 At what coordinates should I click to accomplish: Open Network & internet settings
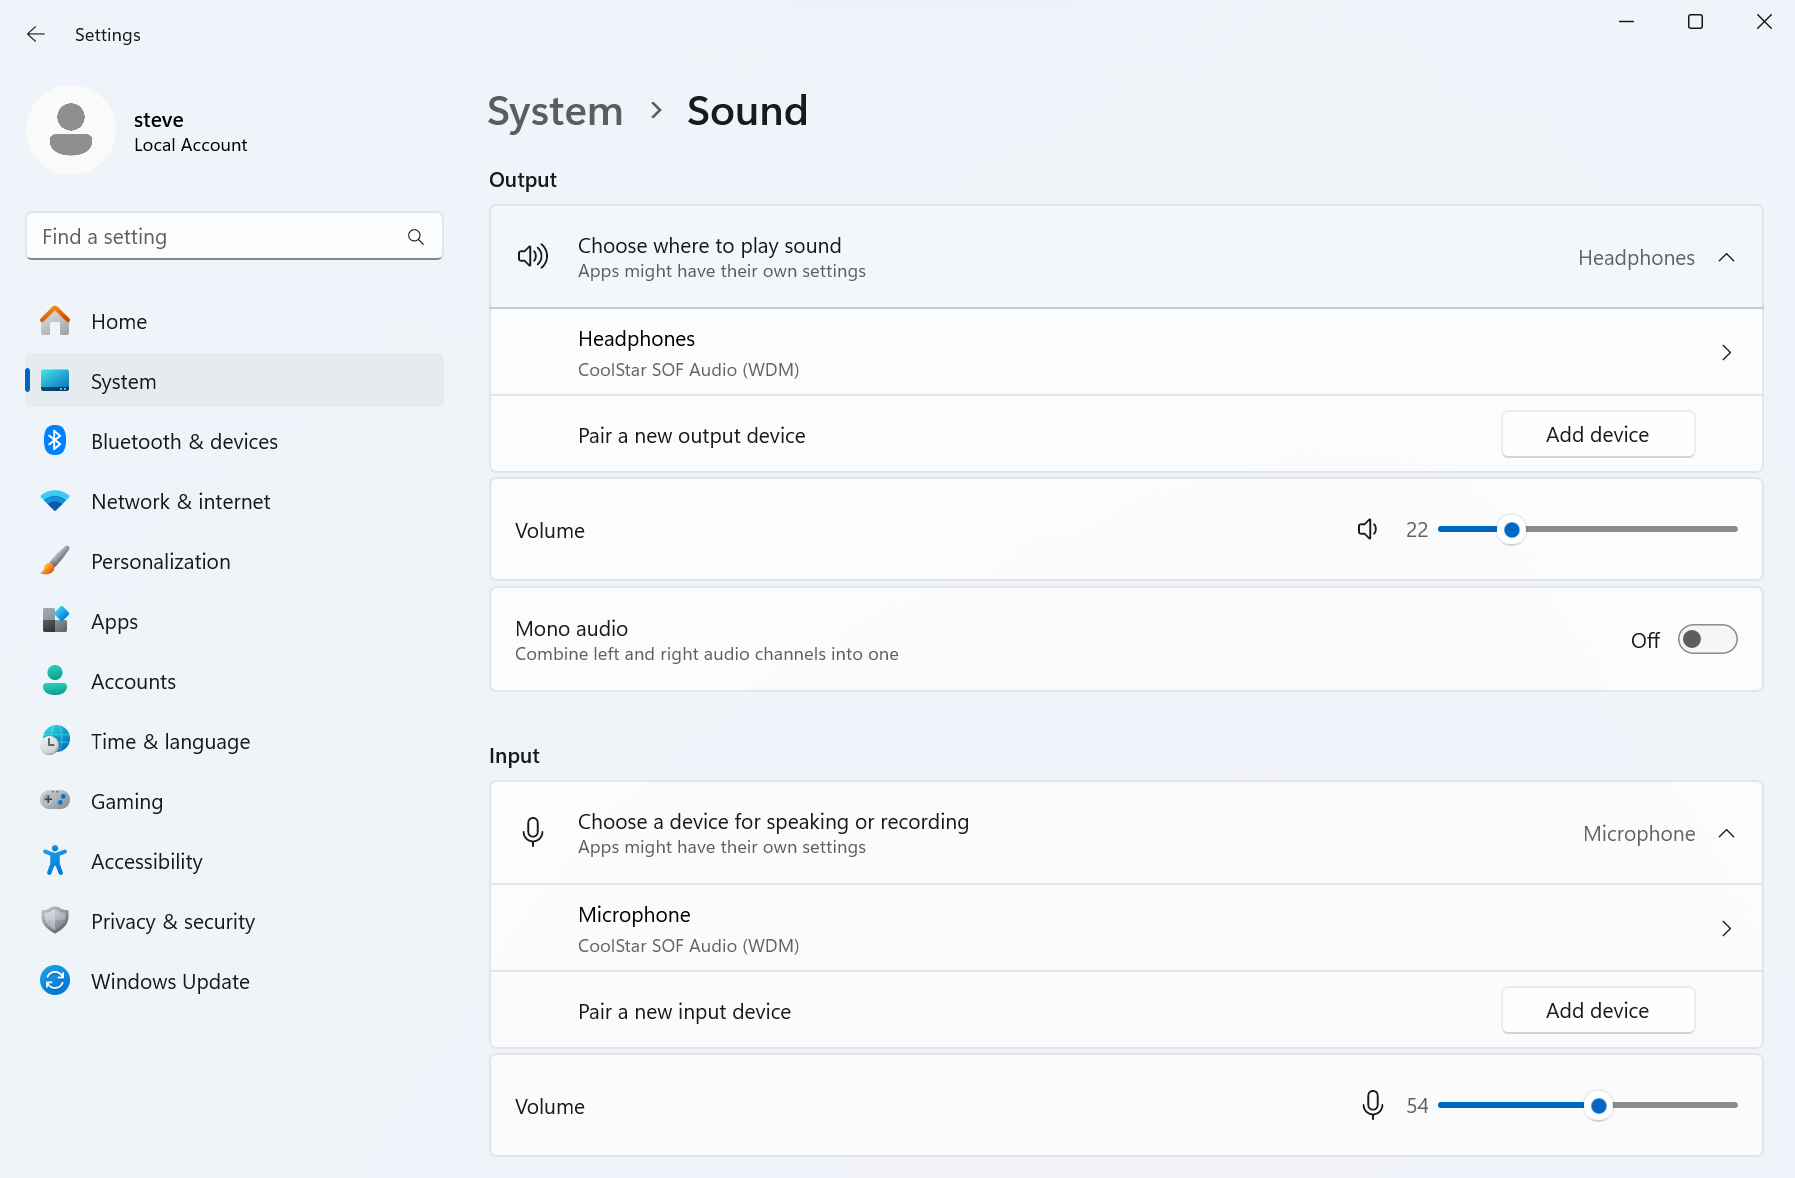click(234, 501)
